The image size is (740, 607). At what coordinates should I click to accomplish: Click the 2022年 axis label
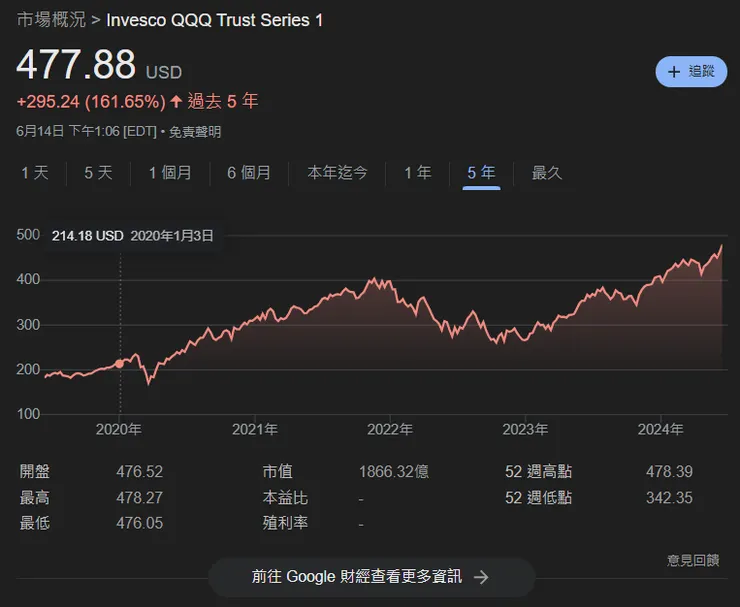coord(390,429)
